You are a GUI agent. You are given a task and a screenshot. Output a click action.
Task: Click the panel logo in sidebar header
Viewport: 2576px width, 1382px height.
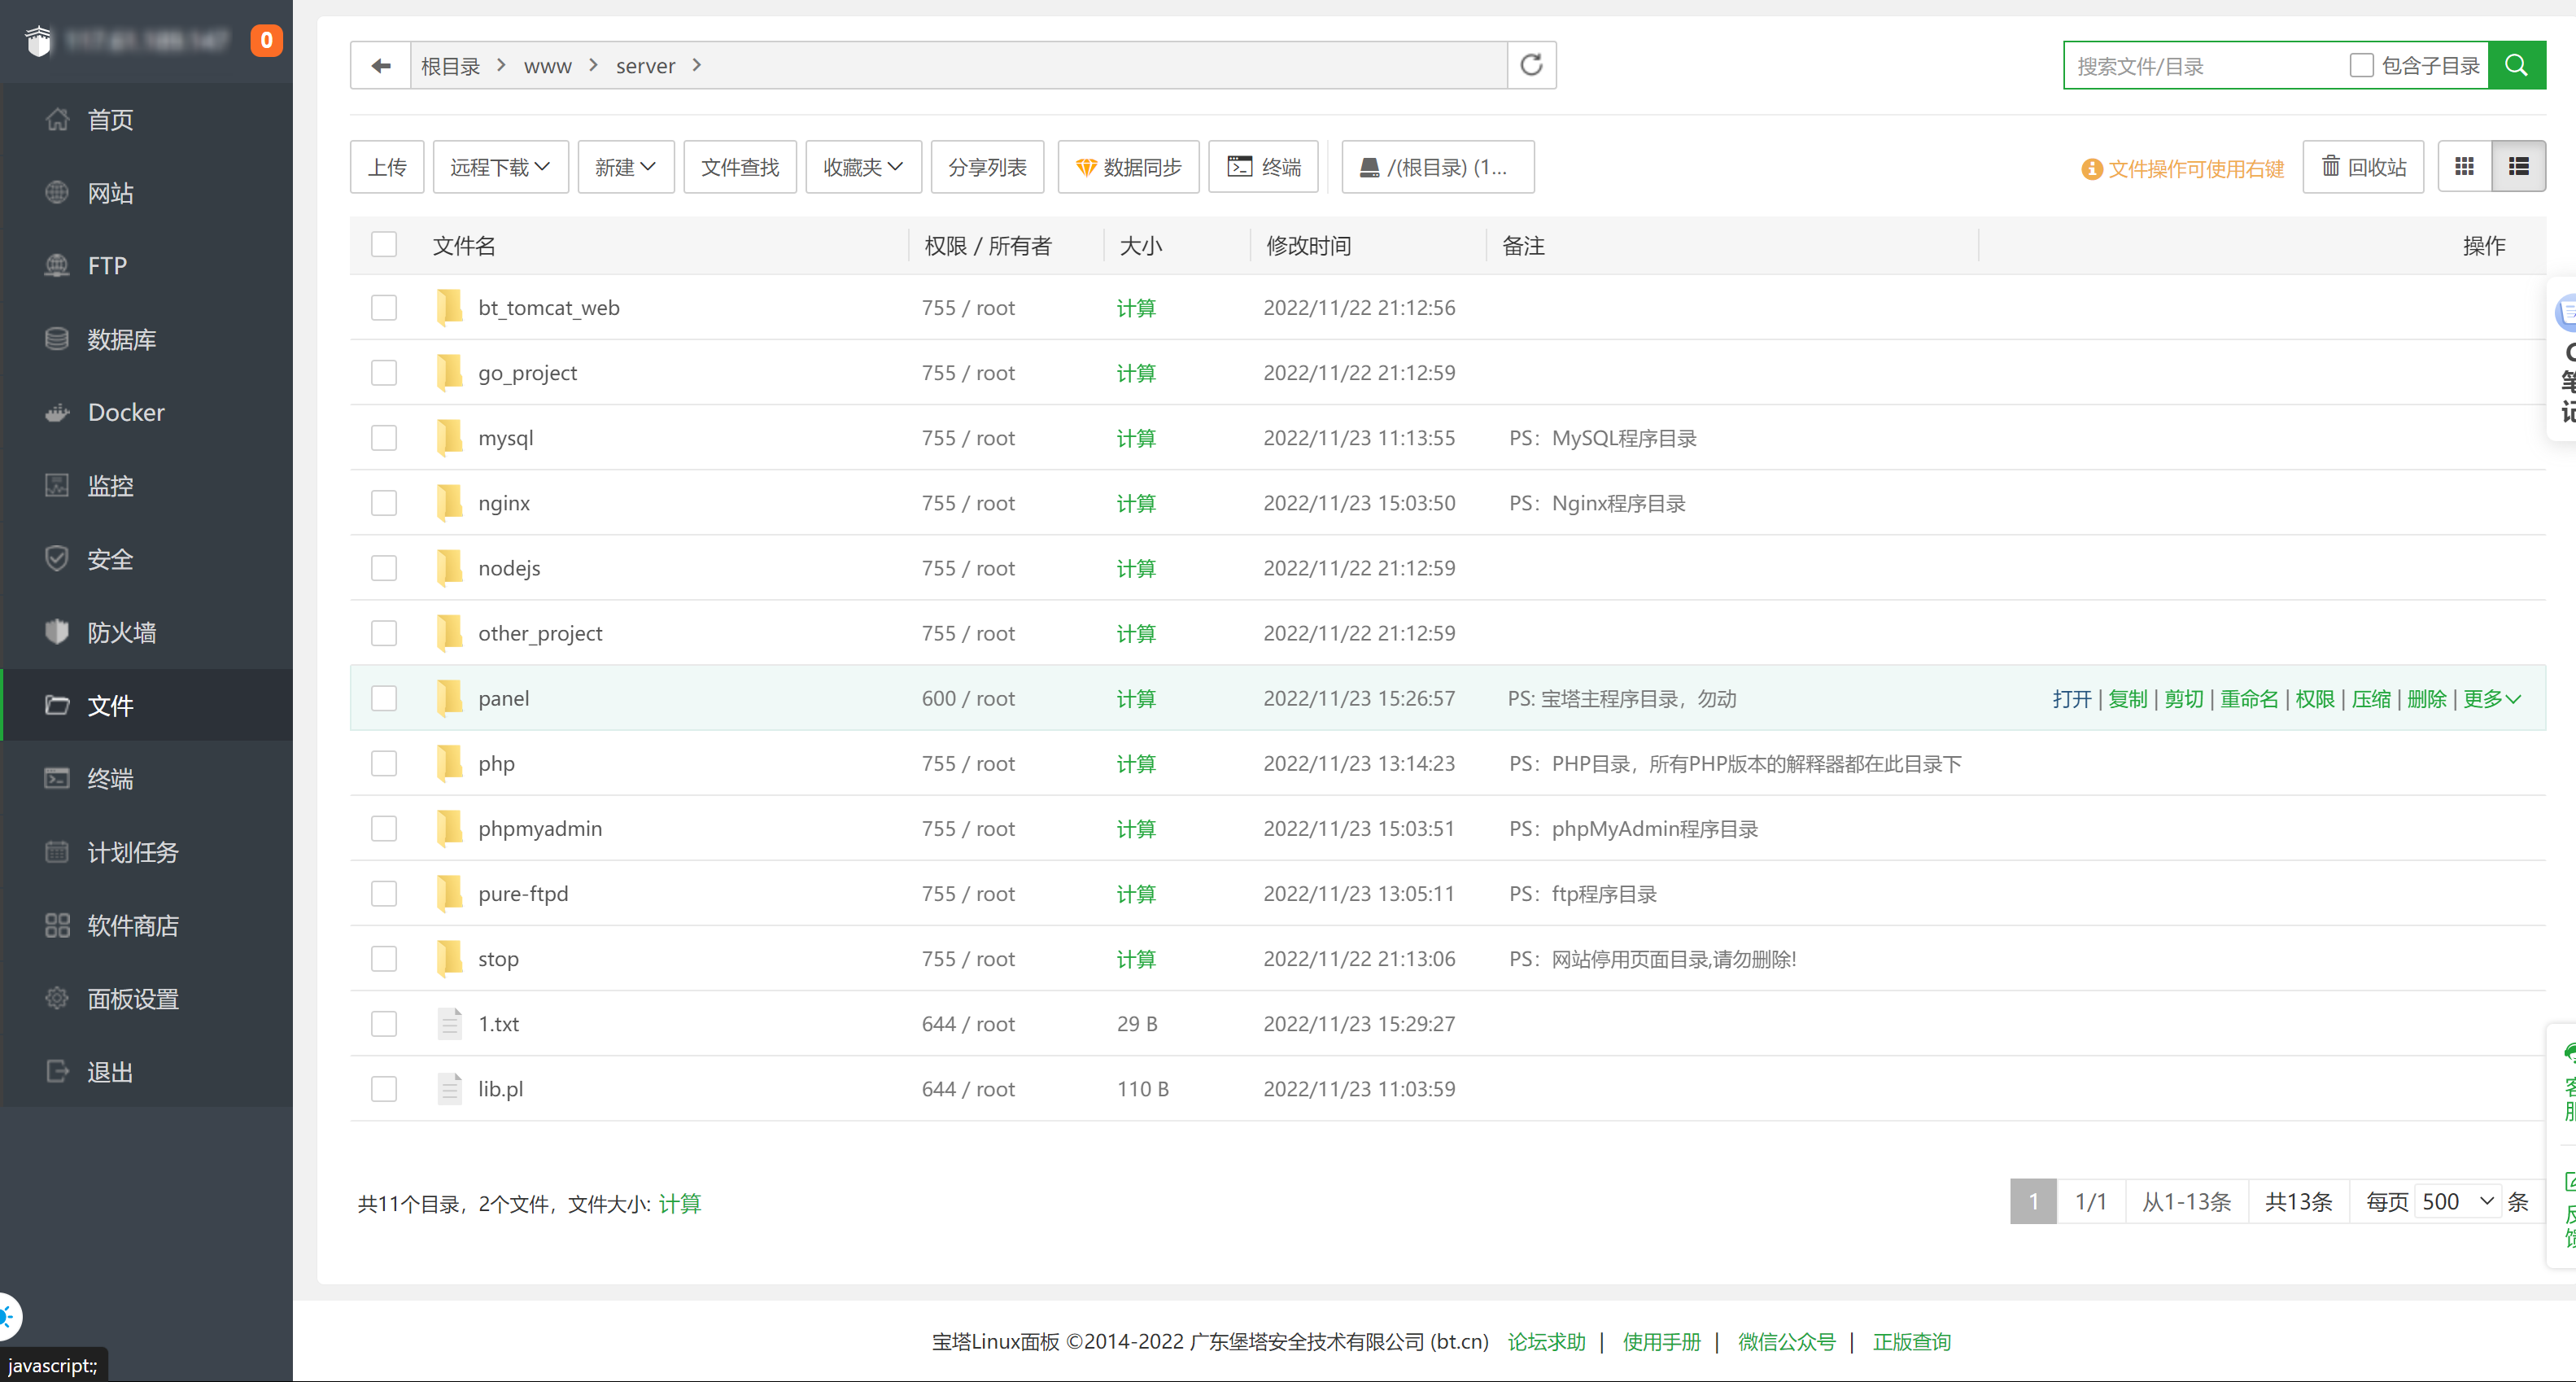pyautogui.click(x=38, y=41)
